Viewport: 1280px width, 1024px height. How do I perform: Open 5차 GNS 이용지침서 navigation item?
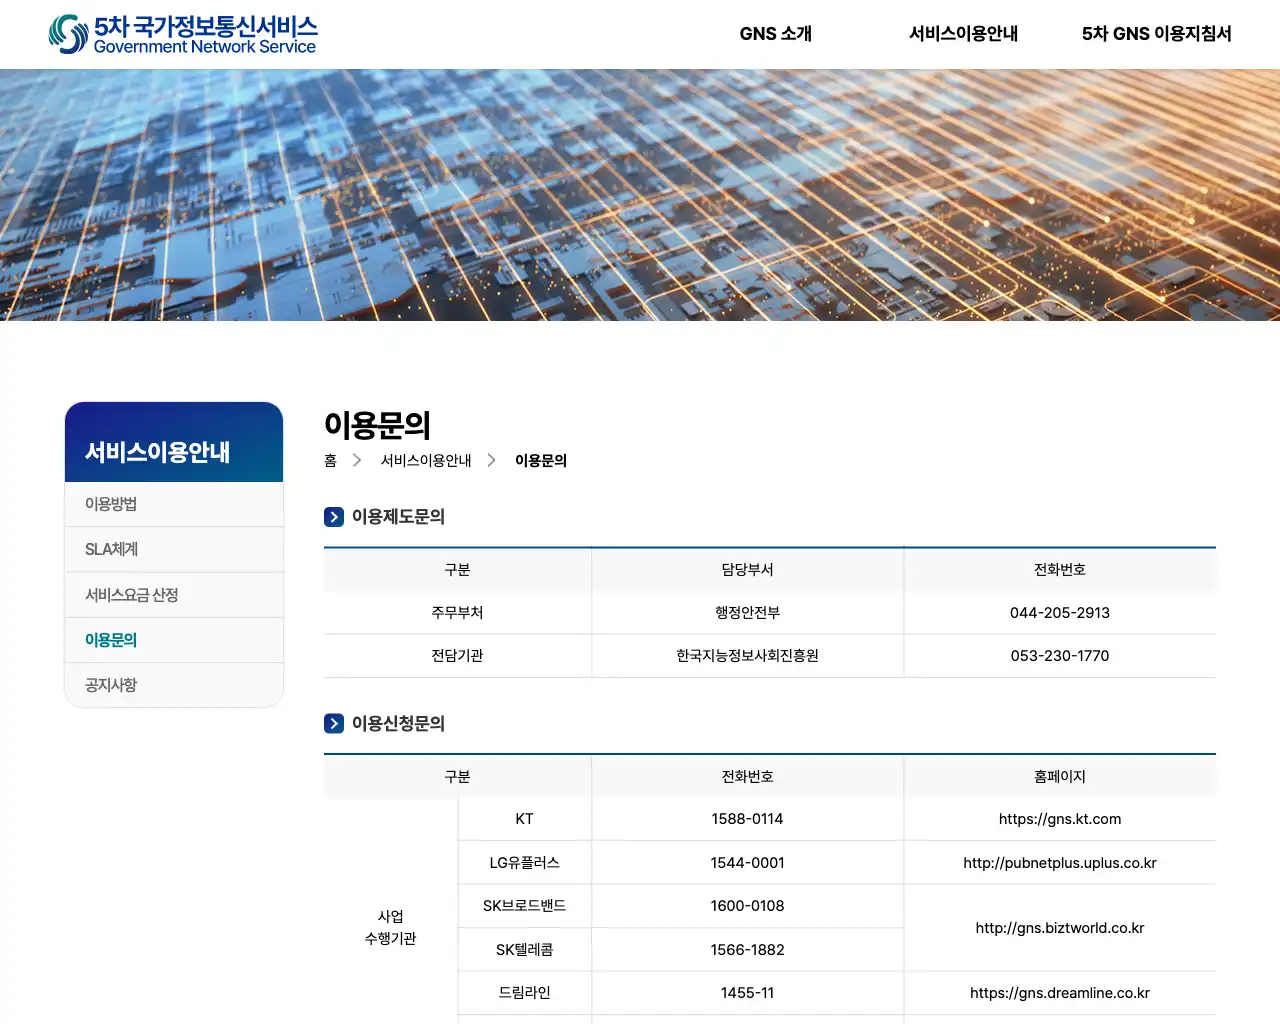(1156, 33)
